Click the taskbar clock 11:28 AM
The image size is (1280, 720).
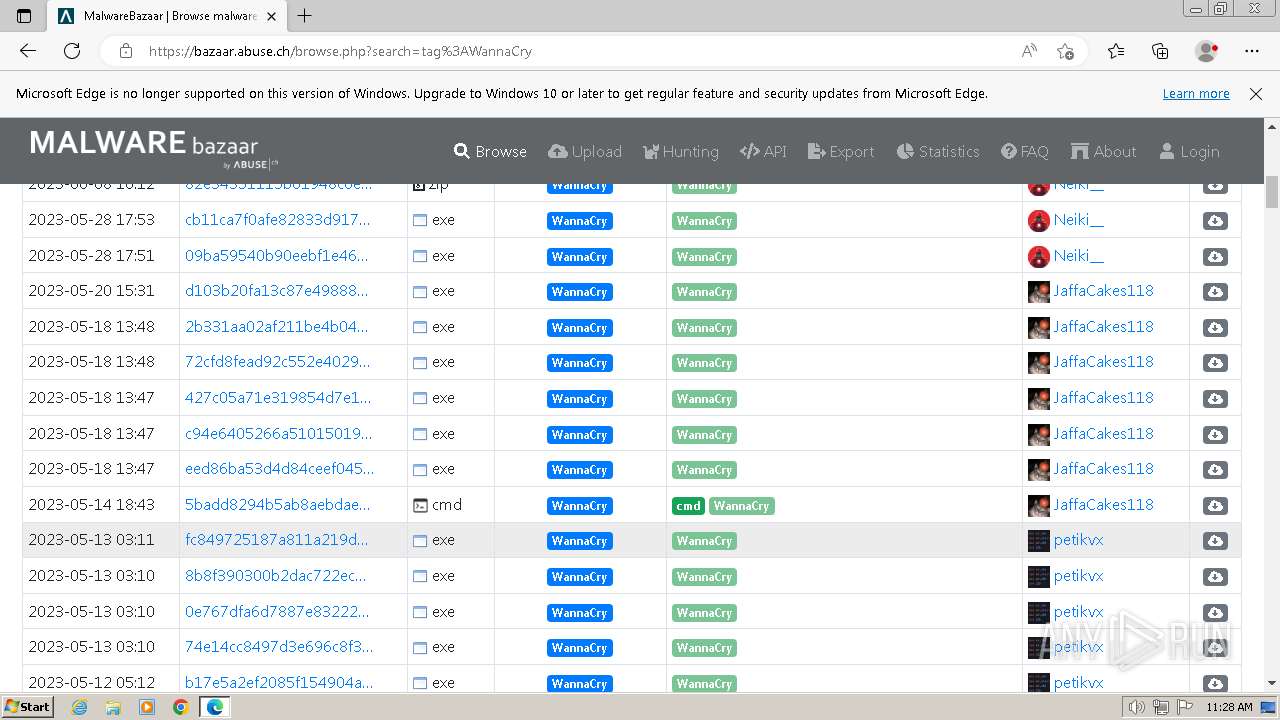[1229, 707]
